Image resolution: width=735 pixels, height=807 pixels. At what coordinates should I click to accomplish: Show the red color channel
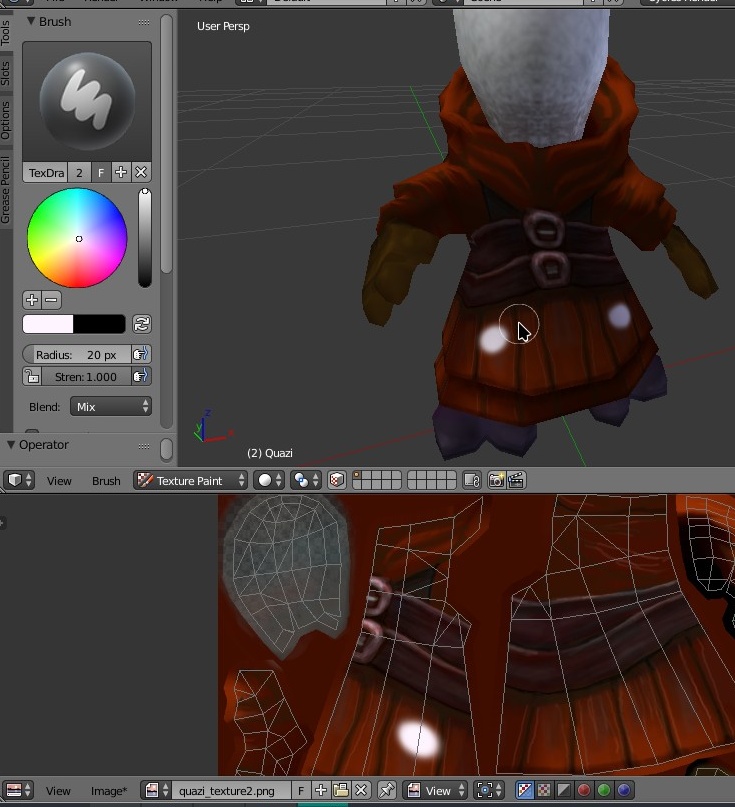coord(584,790)
